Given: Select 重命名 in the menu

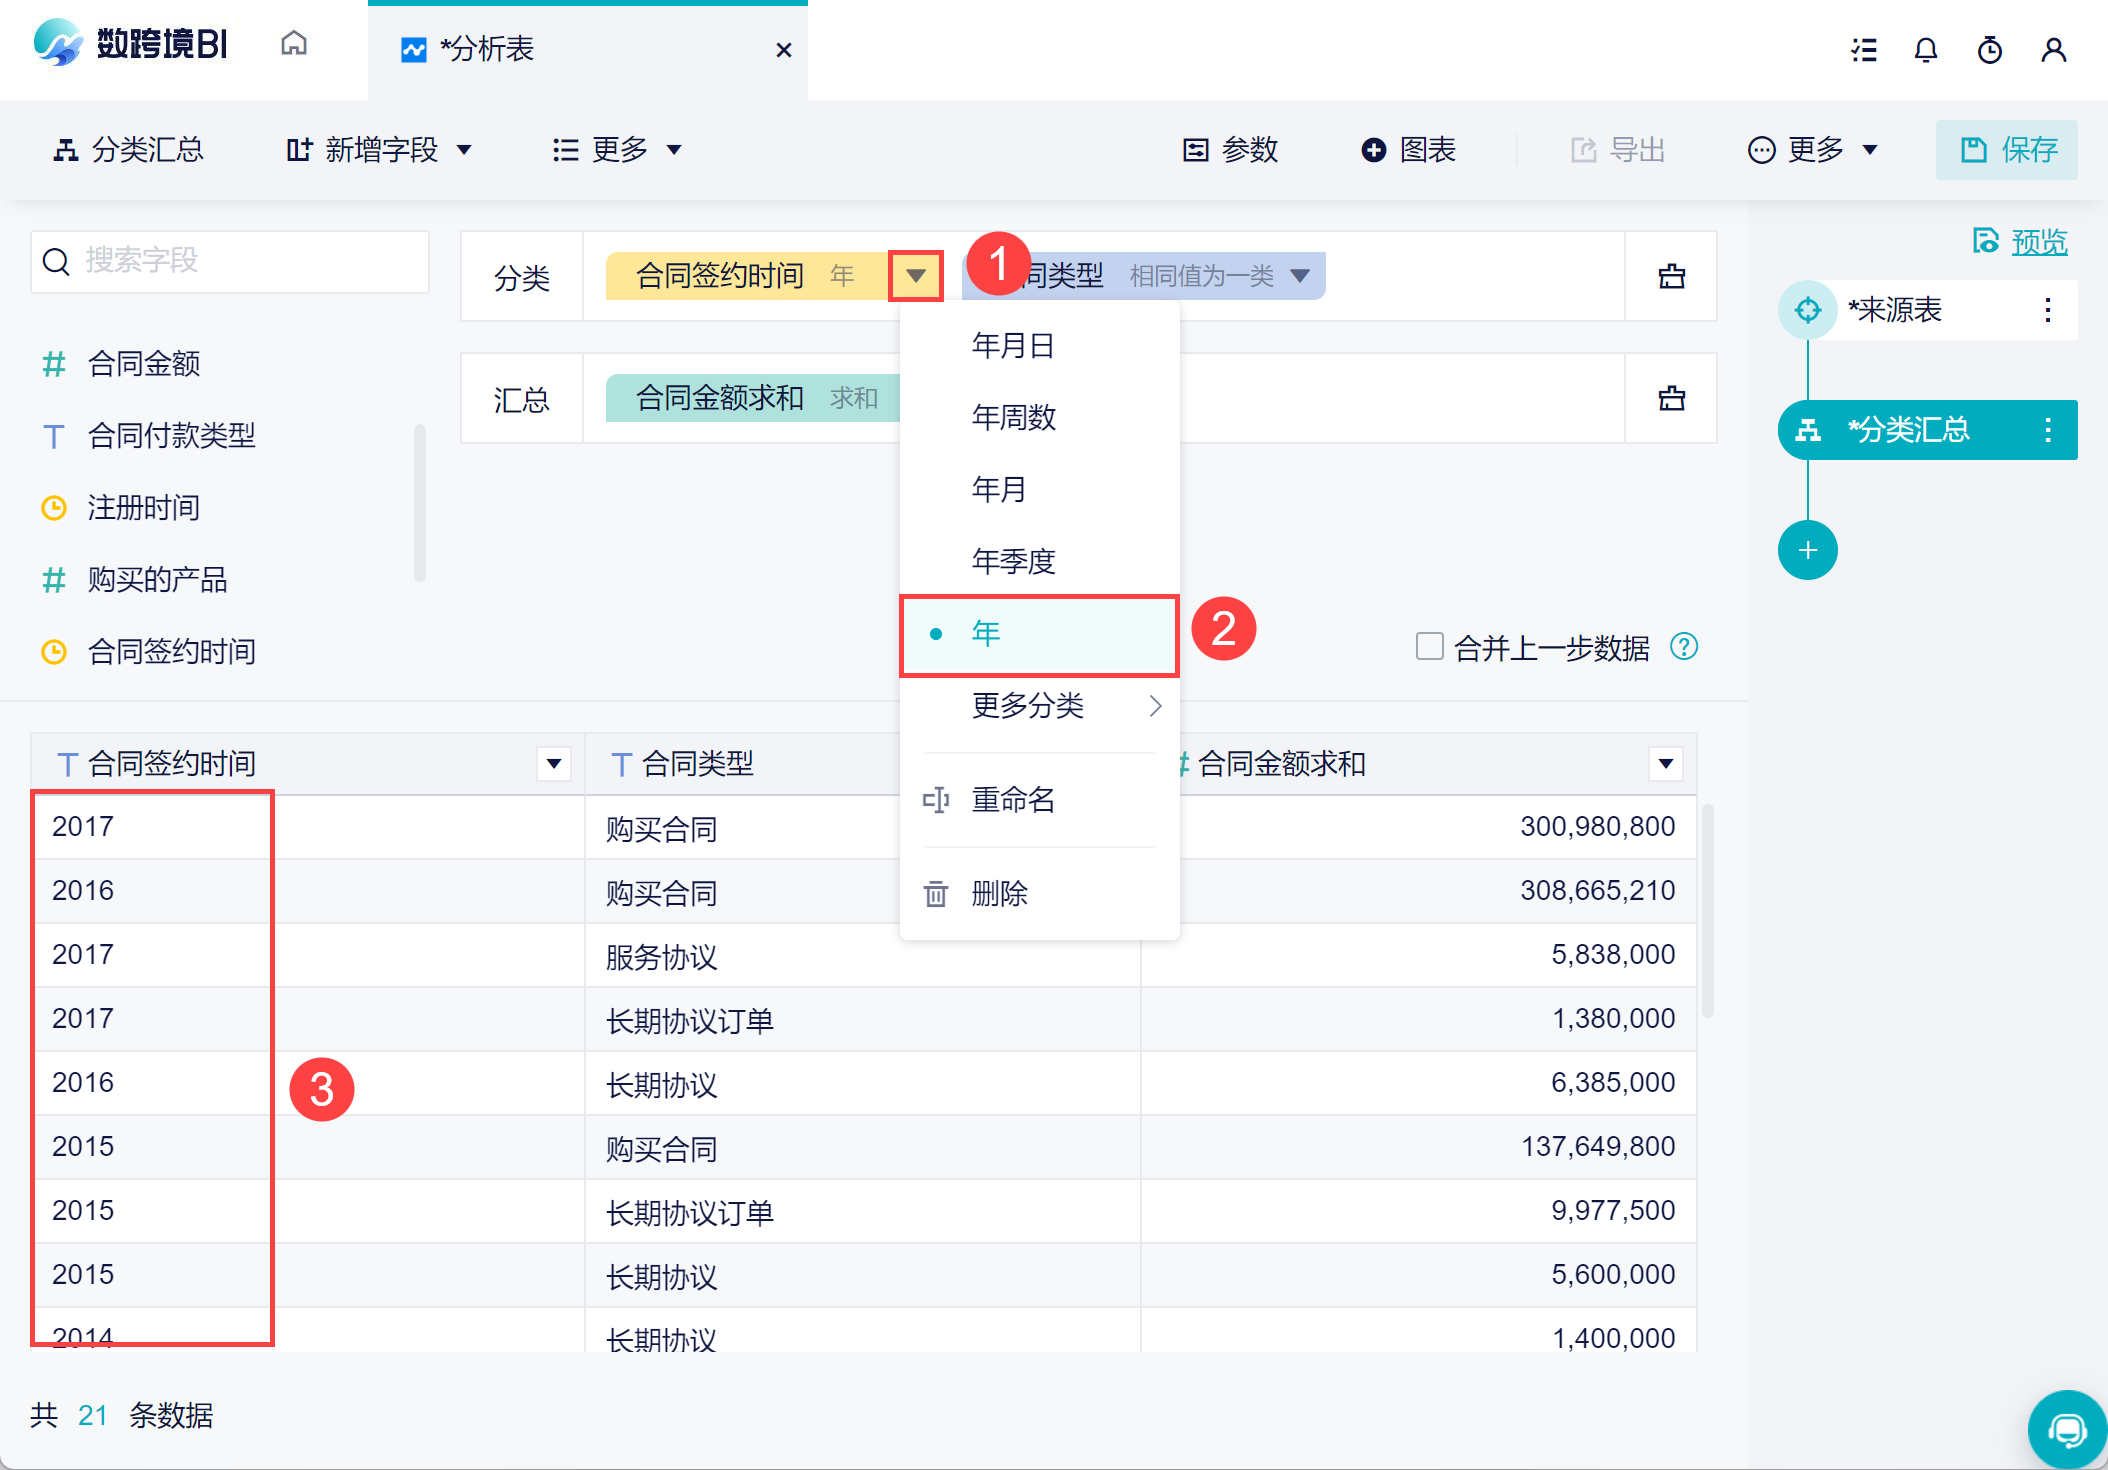Looking at the screenshot, I should [1012, 800].
